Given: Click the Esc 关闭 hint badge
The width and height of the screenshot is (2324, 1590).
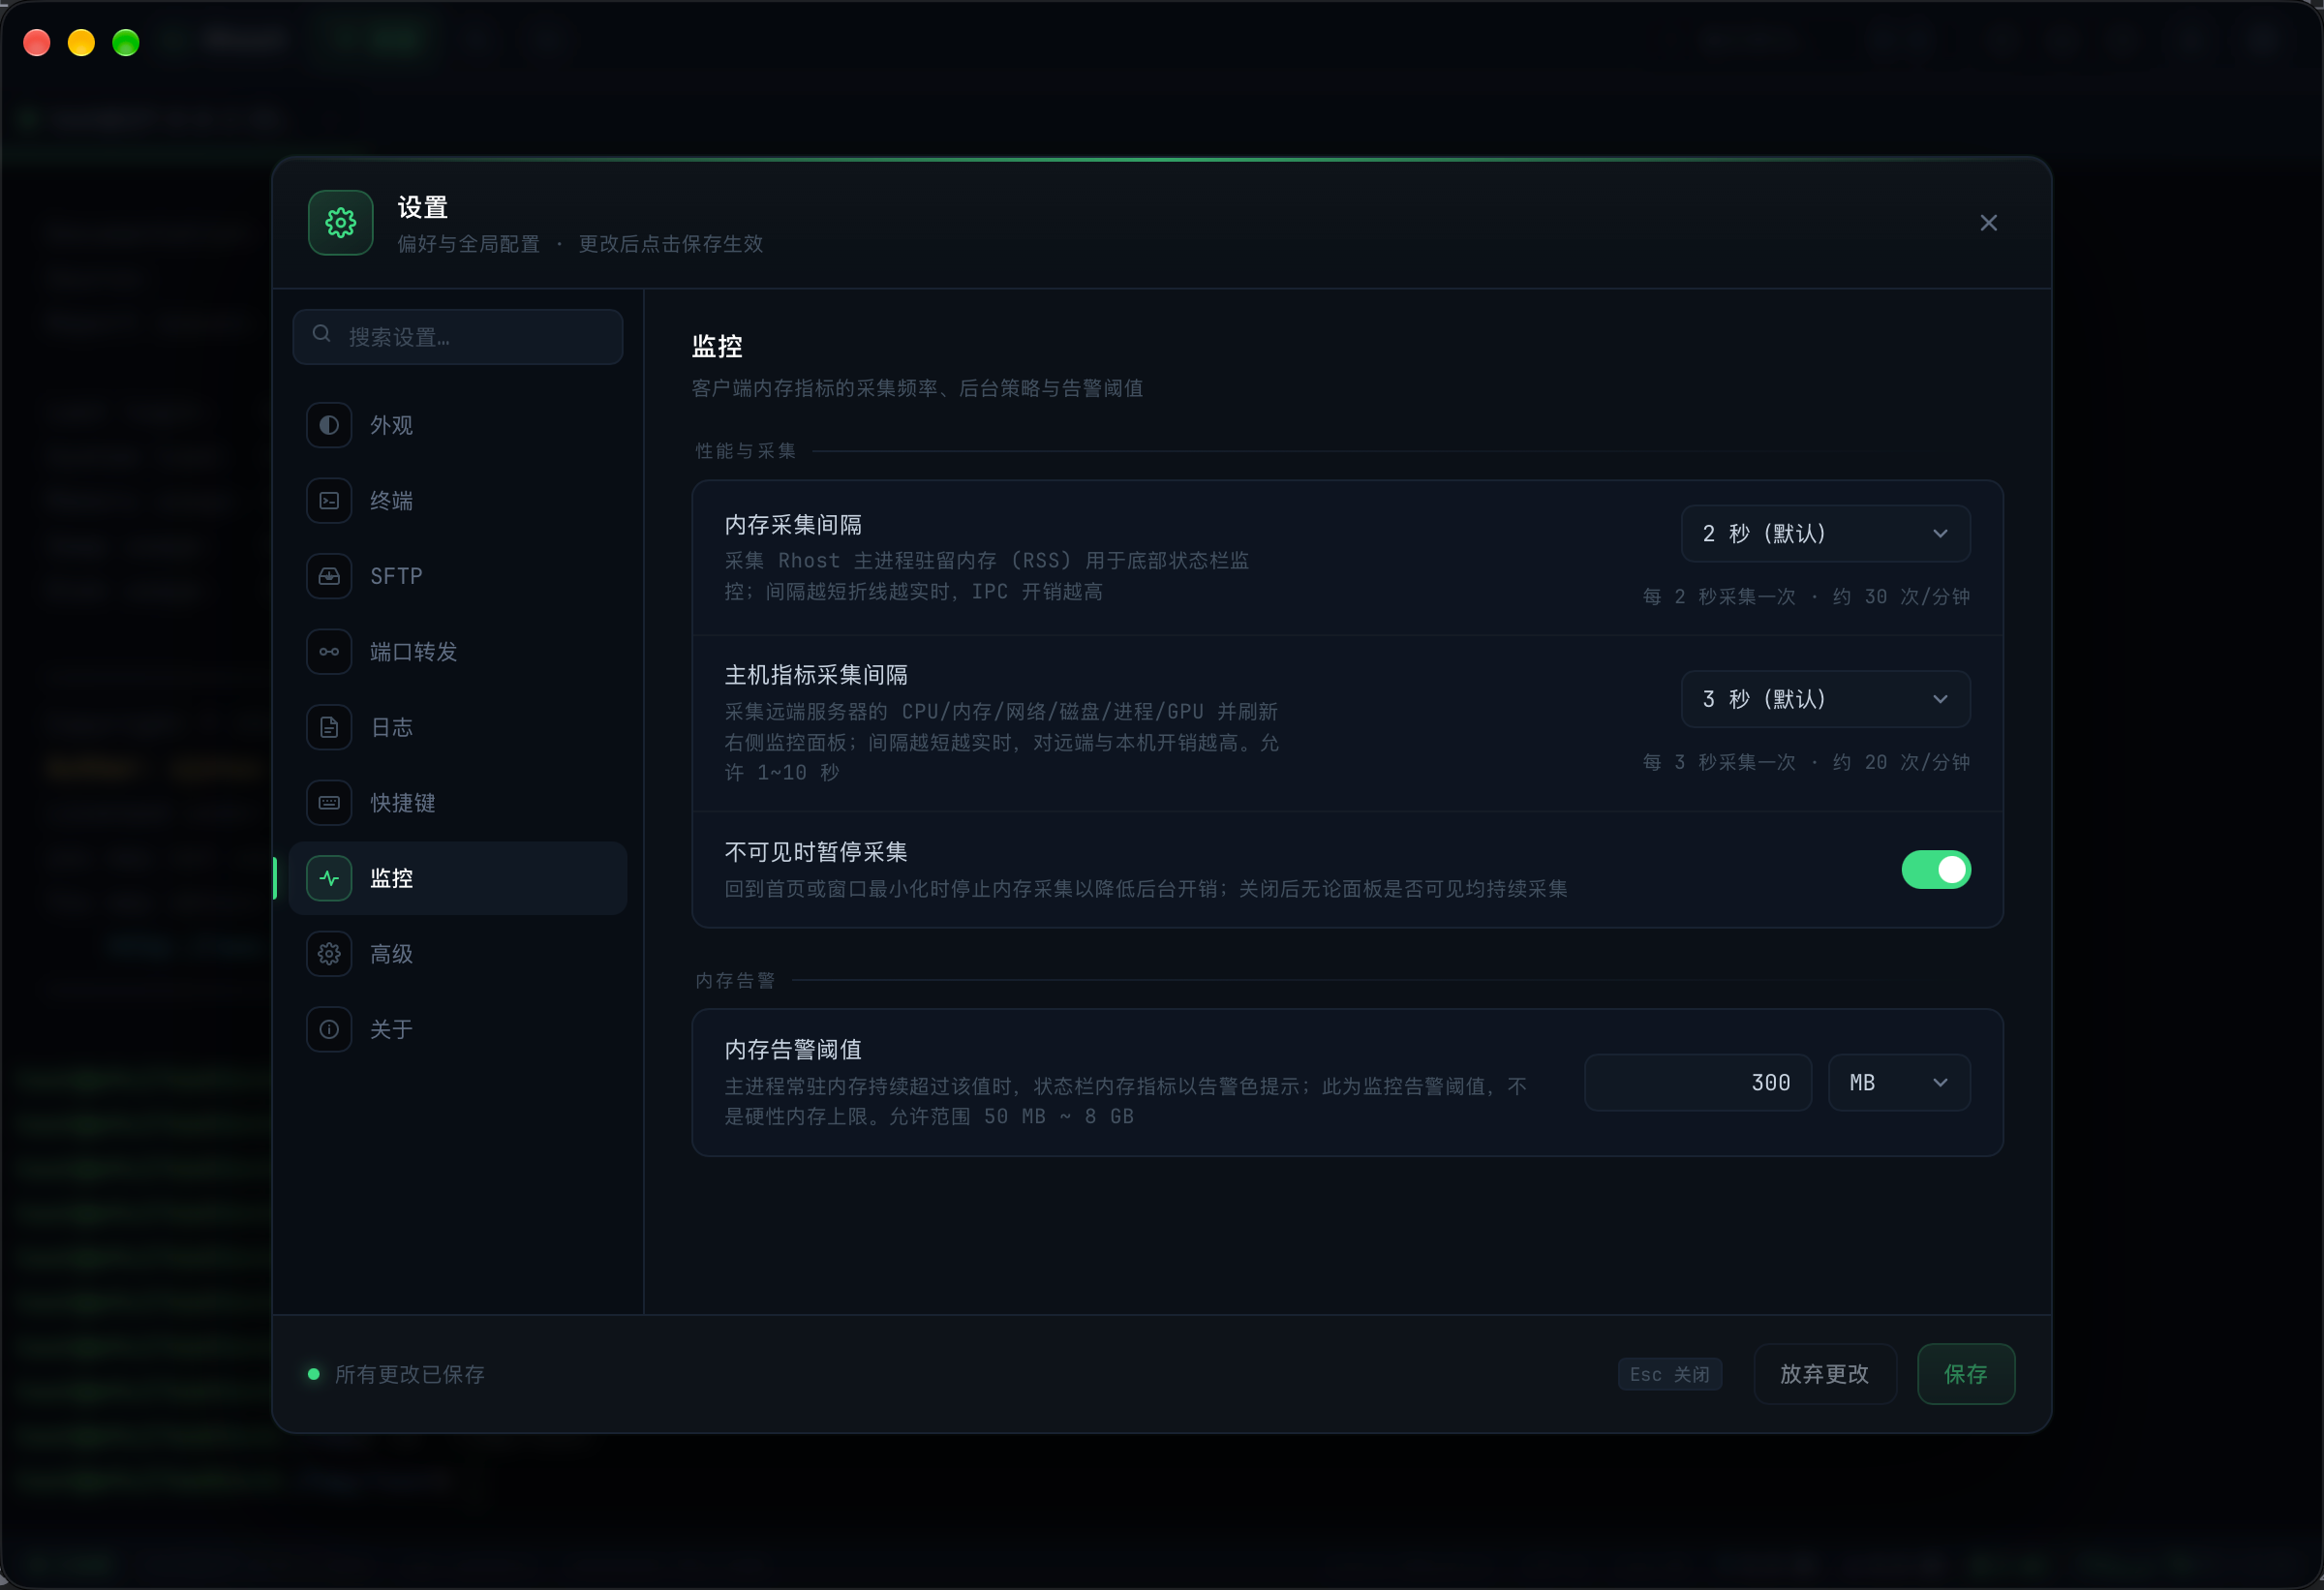Looking at the screenshot, I should (1669, 1375).
